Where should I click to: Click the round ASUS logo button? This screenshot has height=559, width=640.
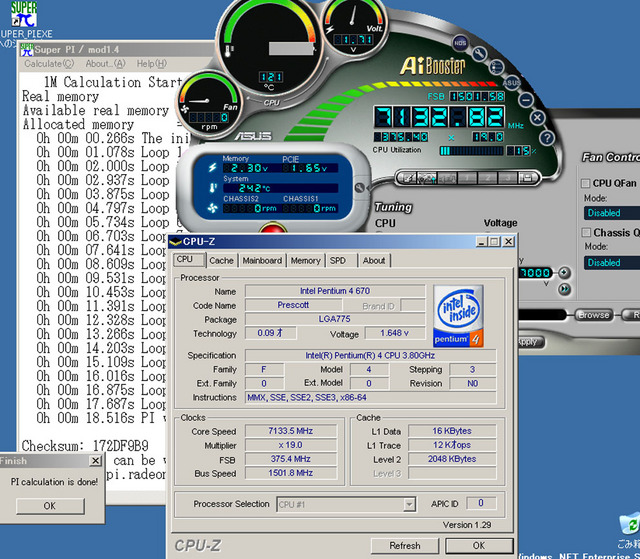511,83
